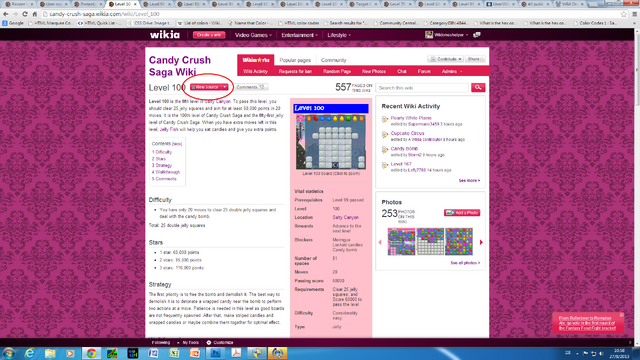Viewport: 640px width, 360px height.
Task: Select the Community tab
Action: coord(333,60)
